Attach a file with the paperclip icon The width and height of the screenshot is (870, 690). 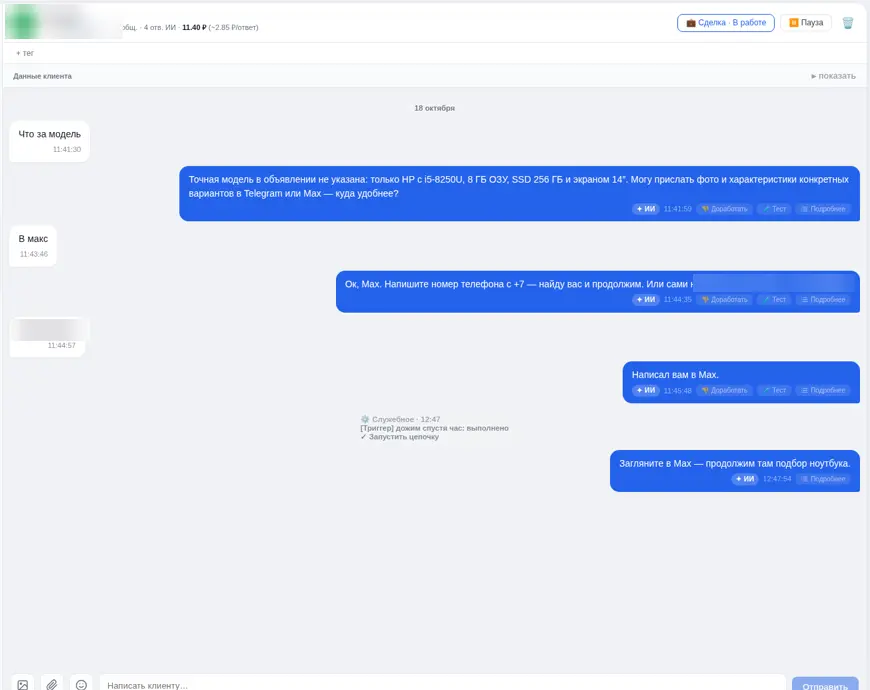pos(52,685)
